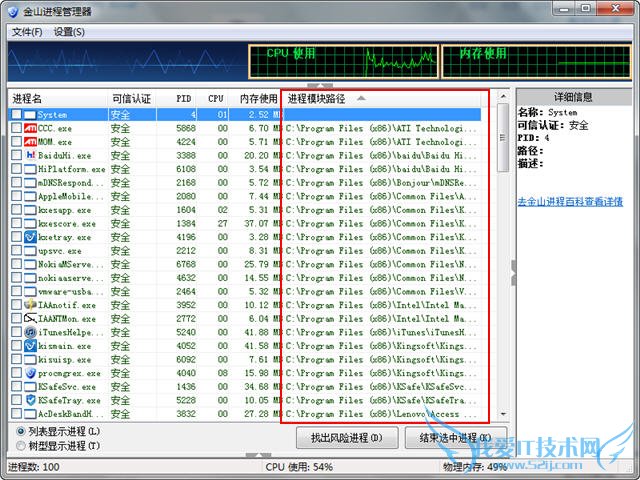Click iTunes path cell for iTunesHelper

(381, 332)
